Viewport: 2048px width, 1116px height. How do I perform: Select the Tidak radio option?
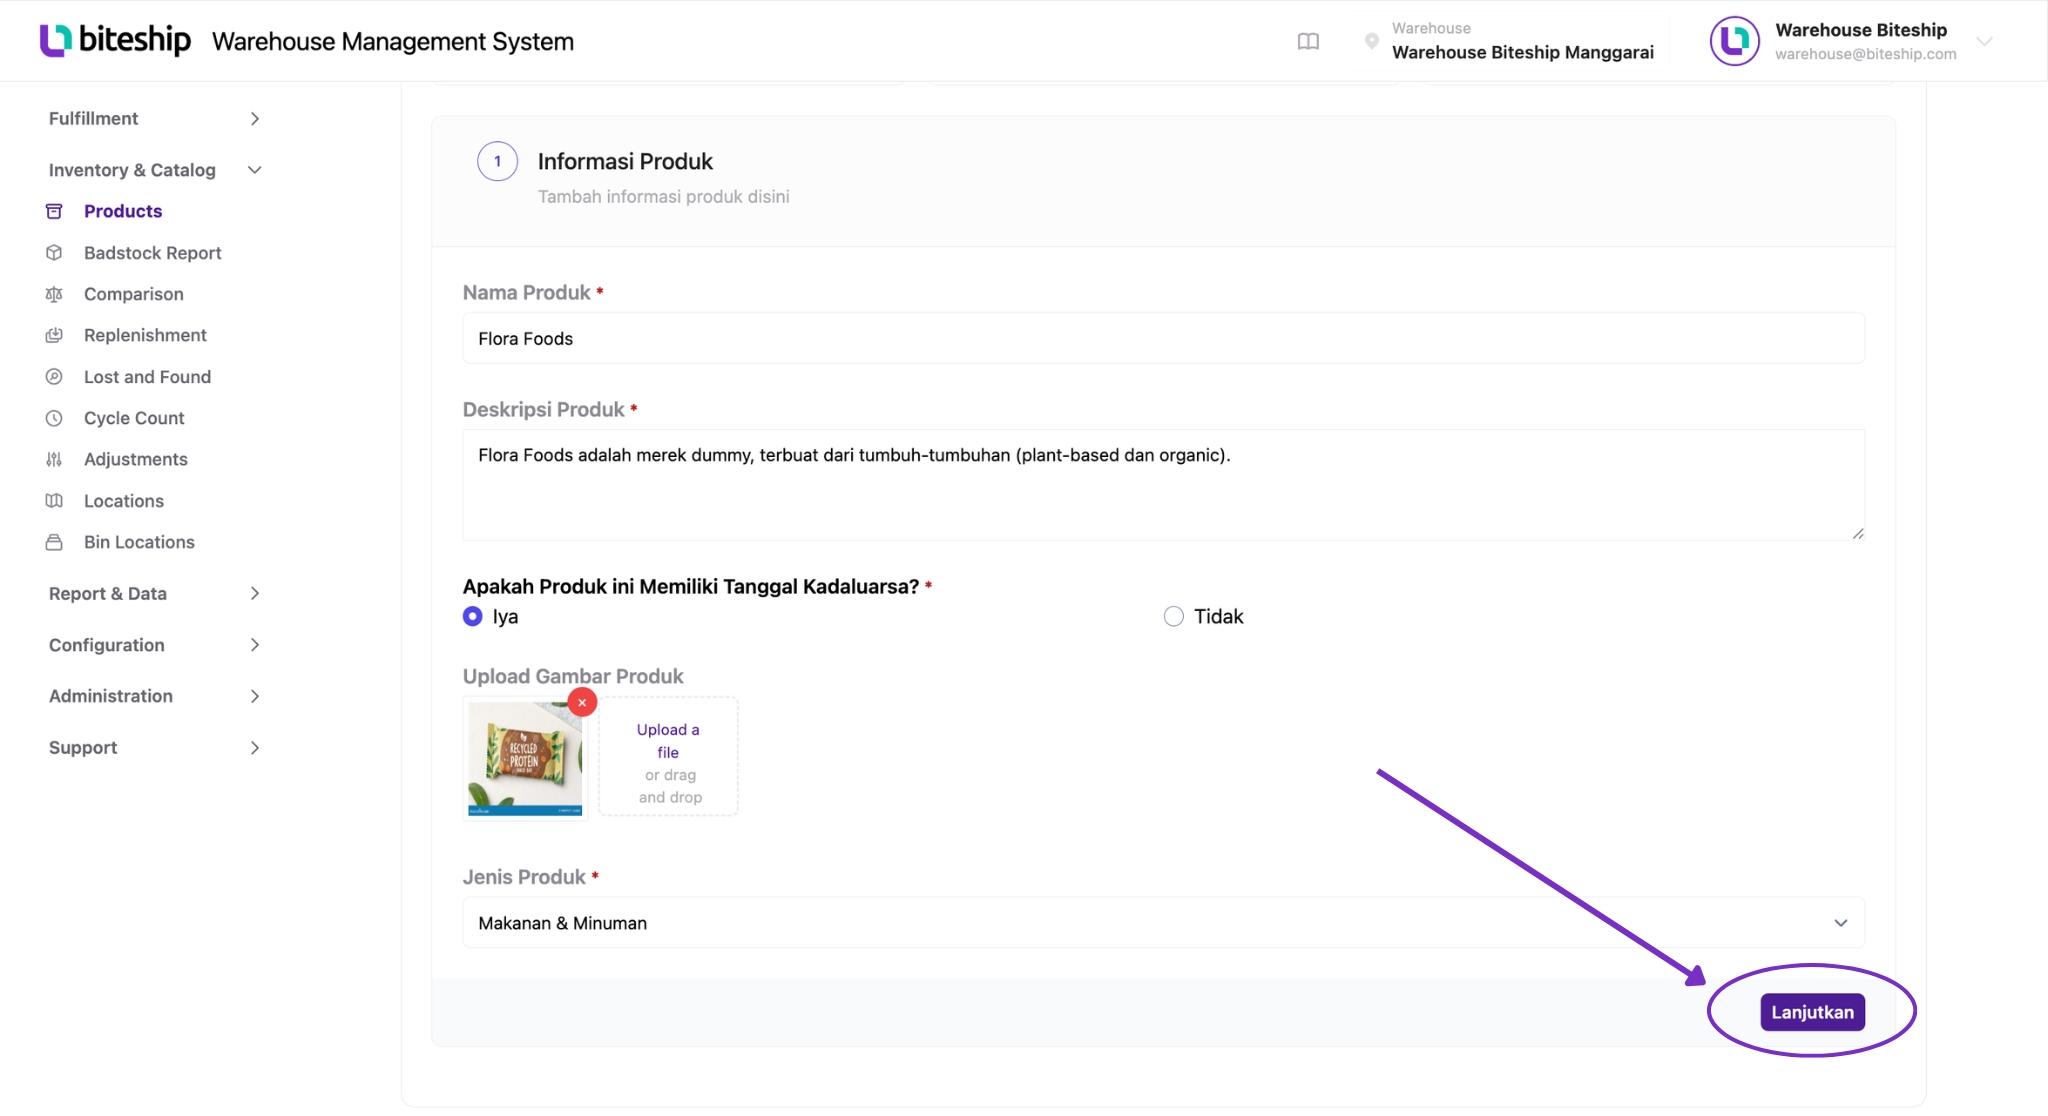pyautogui.click(x=1174, y=616)
